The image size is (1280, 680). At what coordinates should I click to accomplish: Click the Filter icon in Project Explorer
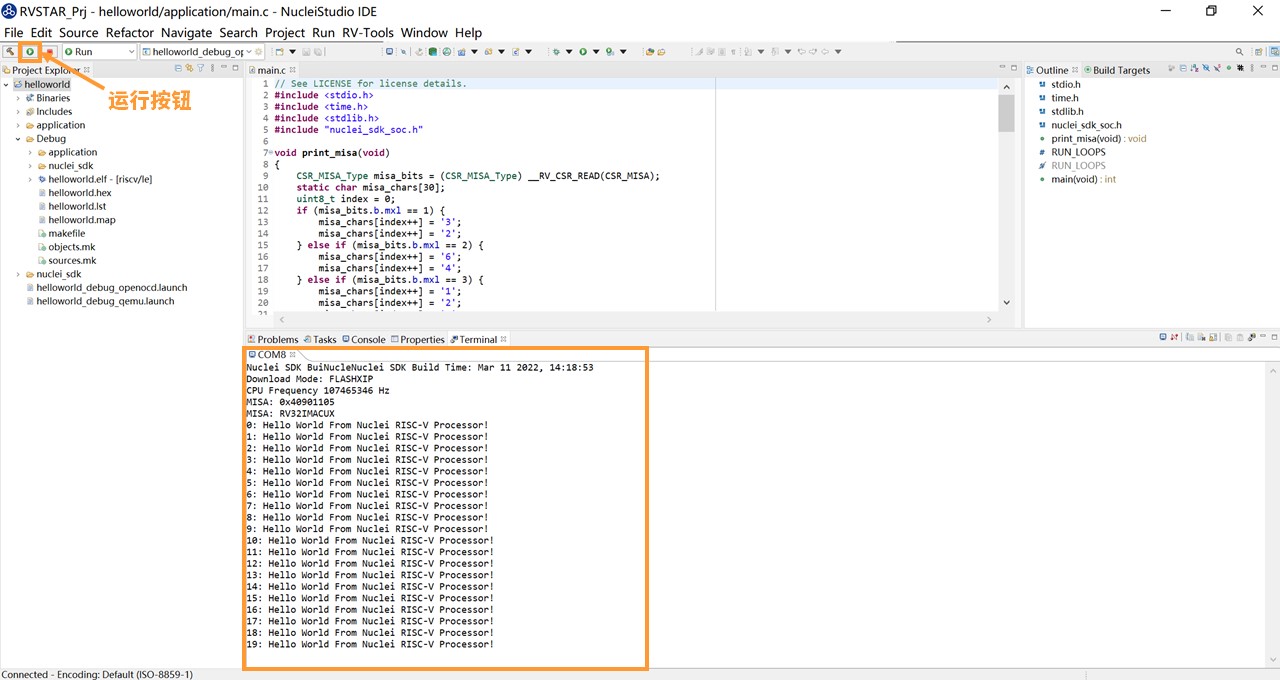click(x=201, y=69)
